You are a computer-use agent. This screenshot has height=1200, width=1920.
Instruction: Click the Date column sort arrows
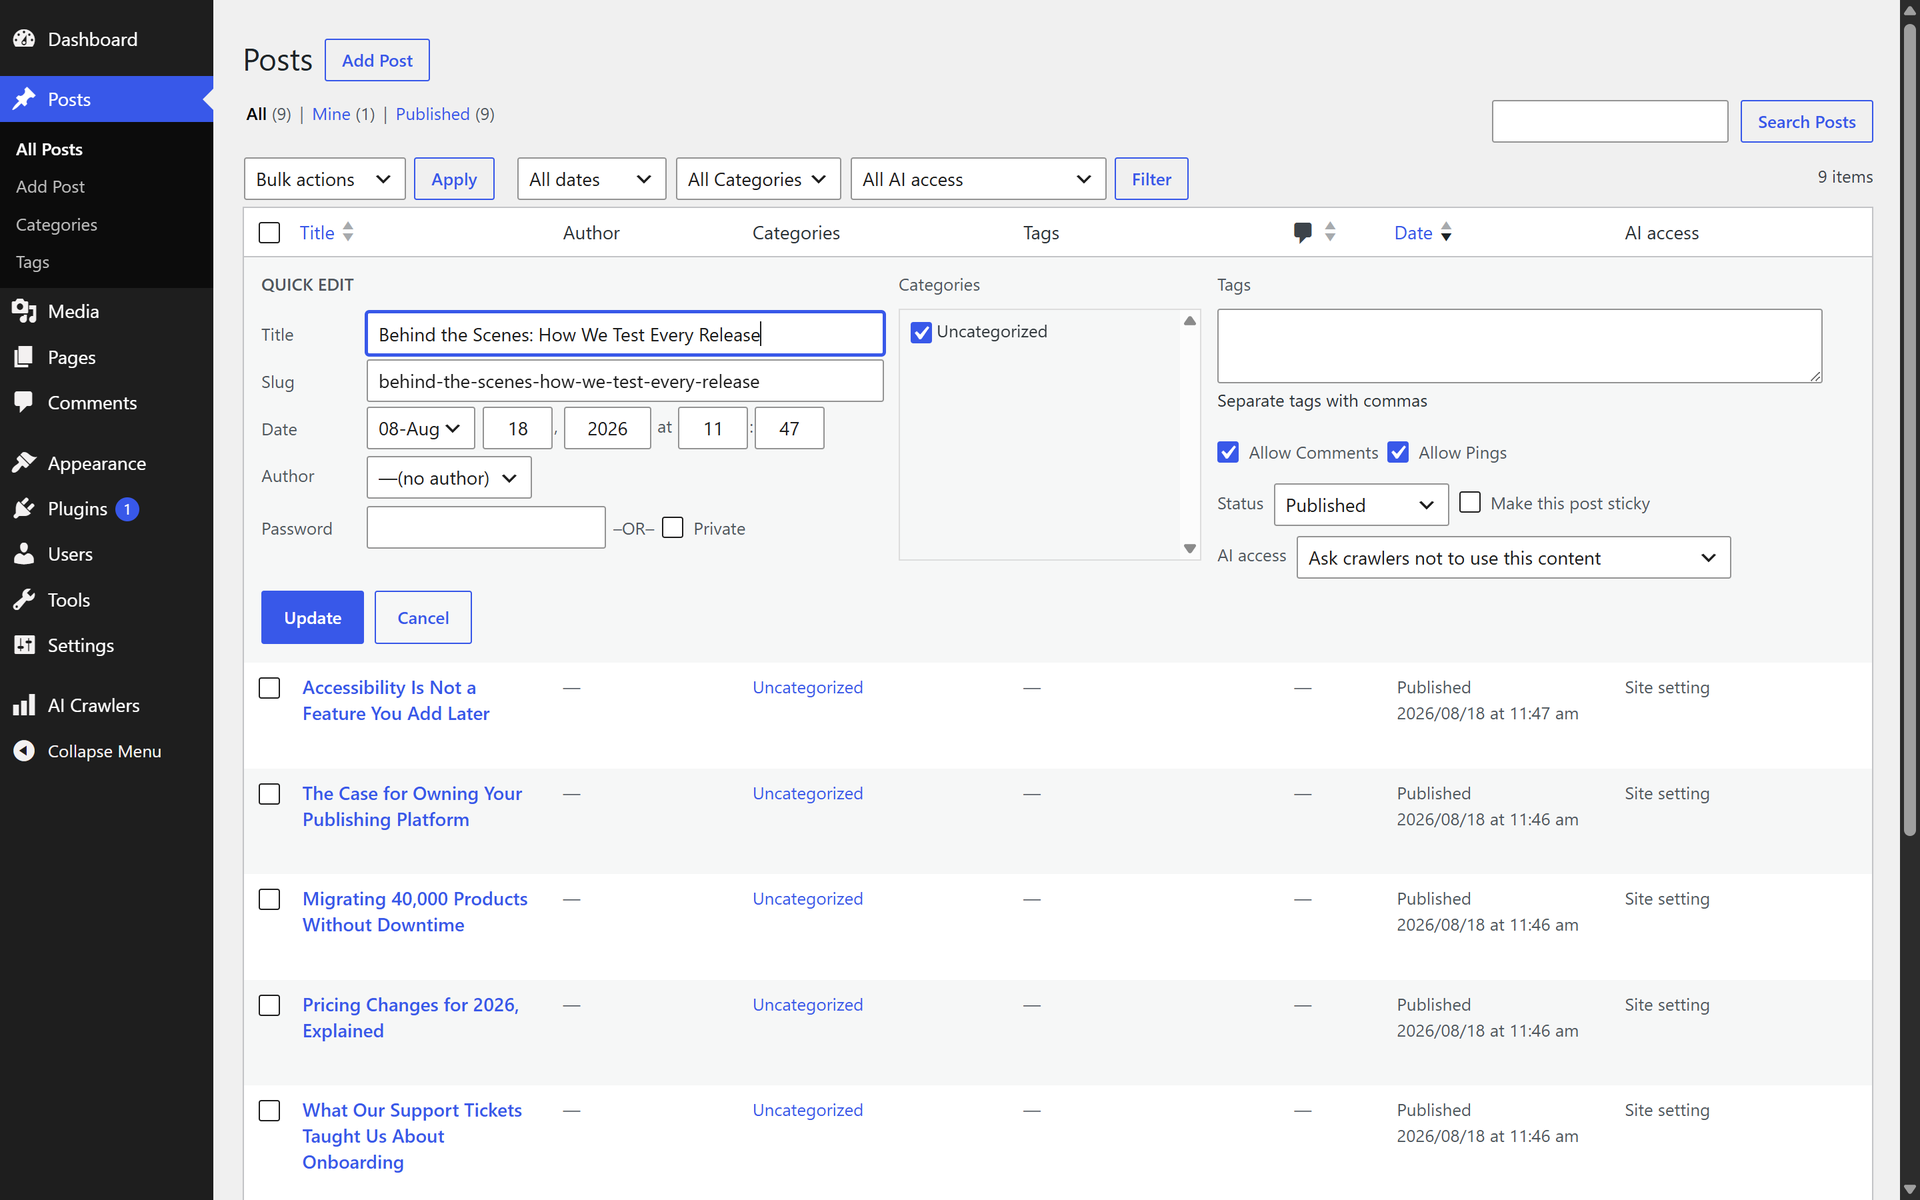(1446, 232)
